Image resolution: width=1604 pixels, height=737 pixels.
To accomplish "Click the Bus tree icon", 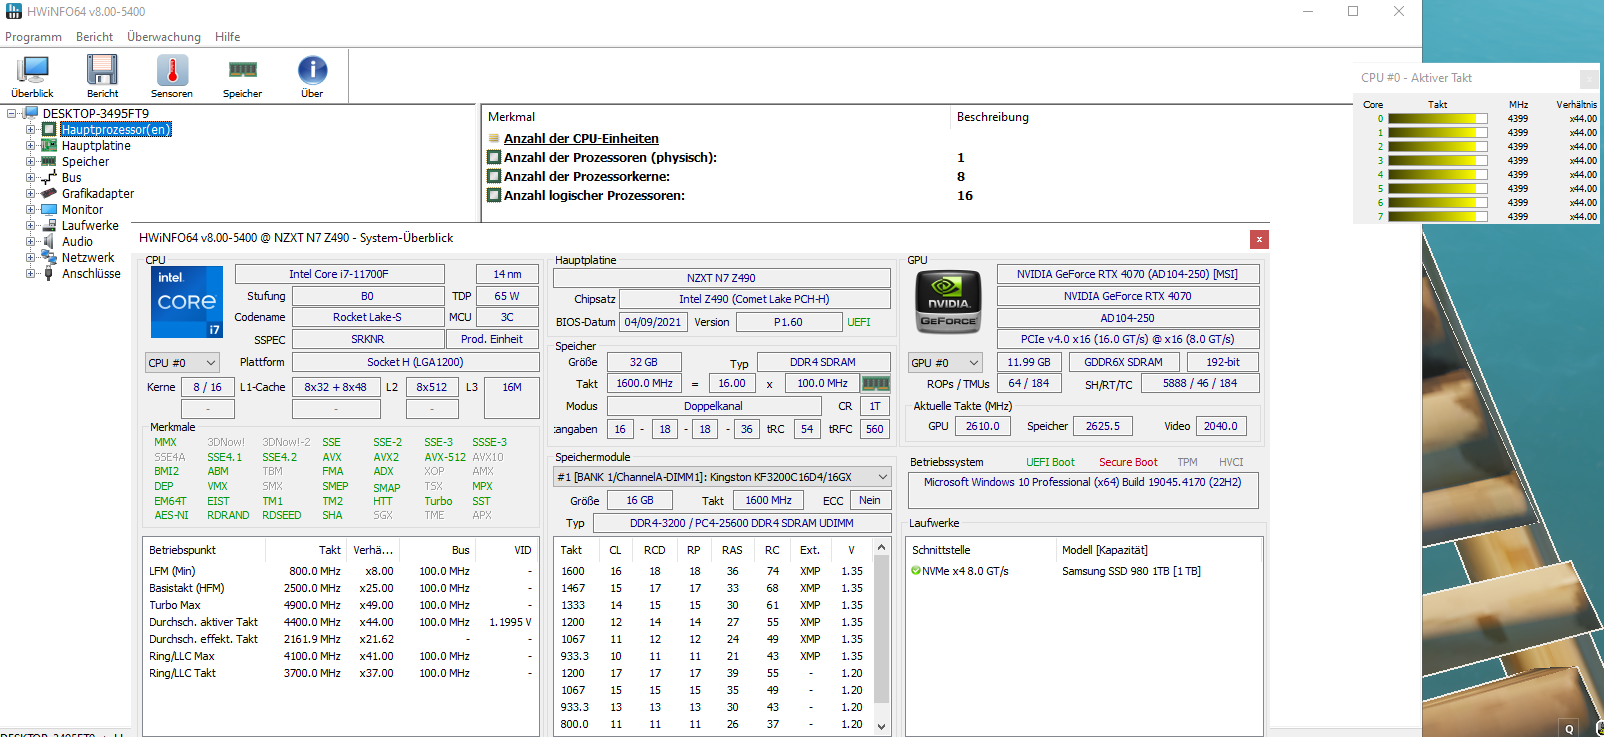I will click(x=48, y=177).
